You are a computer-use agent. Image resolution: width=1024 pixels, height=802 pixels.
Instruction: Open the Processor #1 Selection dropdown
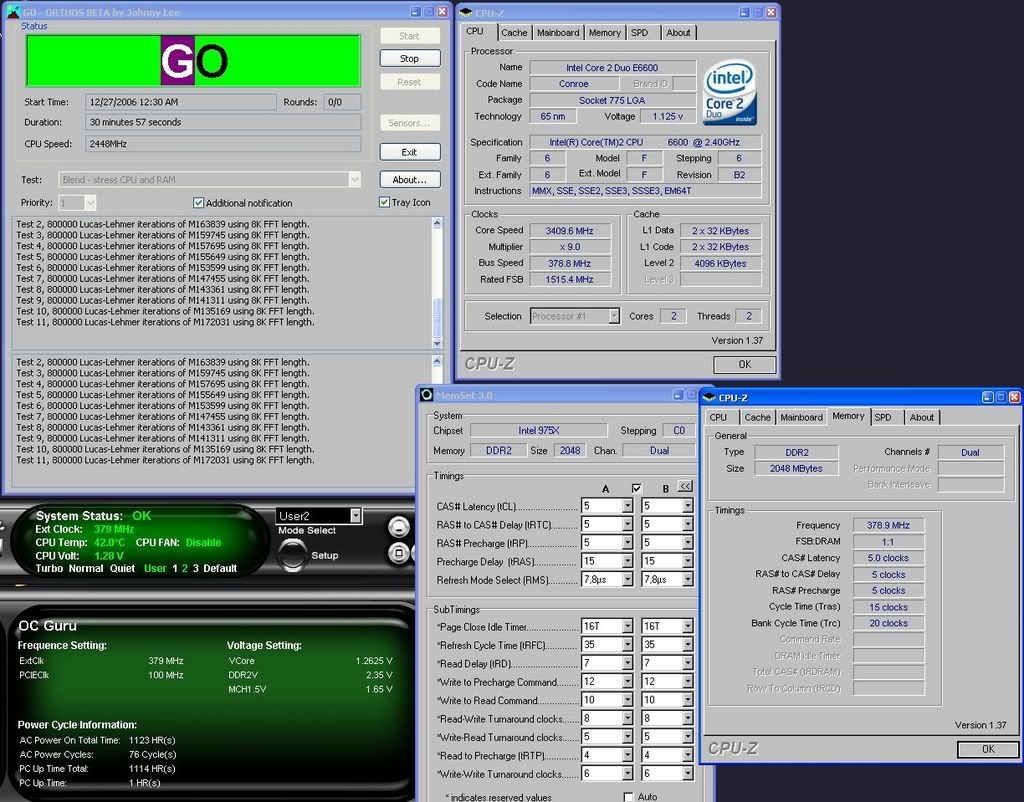[614, 316]
